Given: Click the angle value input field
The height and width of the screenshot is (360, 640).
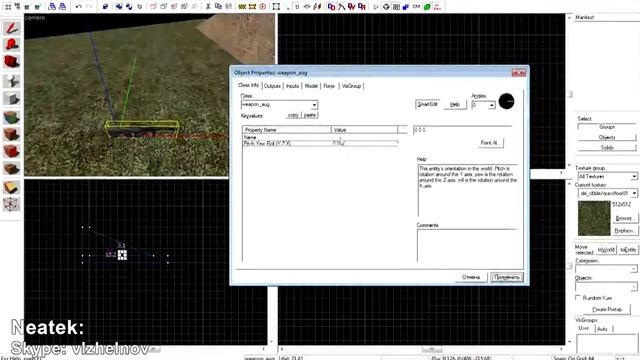Looking at the screenshot, I should point(462,130).
